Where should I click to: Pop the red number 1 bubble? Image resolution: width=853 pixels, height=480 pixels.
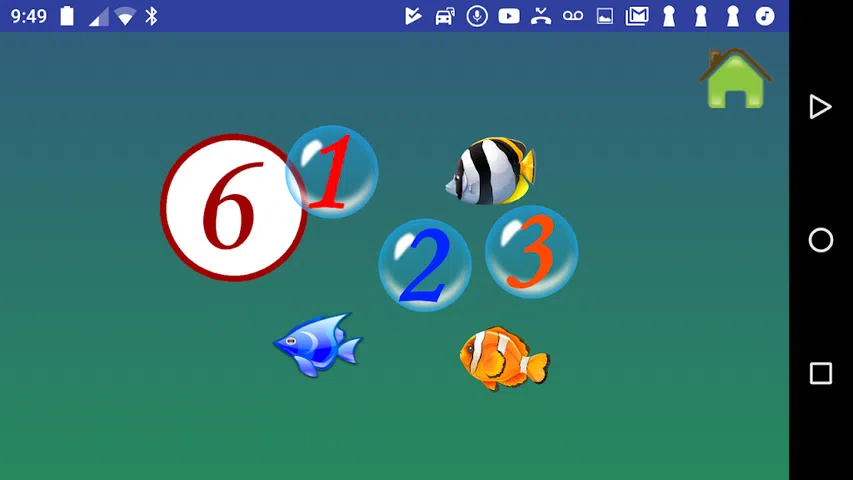333,172
